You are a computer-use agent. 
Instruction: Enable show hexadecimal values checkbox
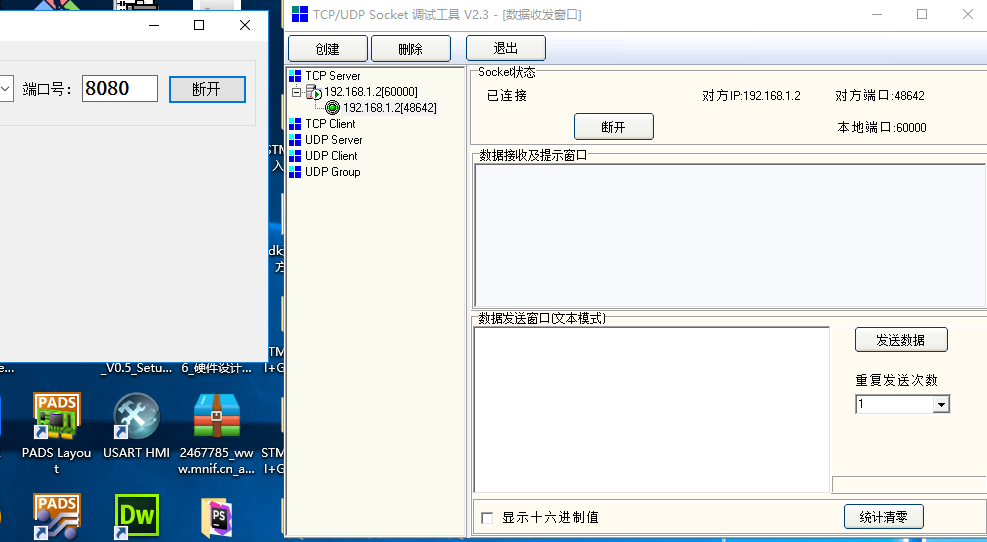pyautogui.click(x=487, y=517)
